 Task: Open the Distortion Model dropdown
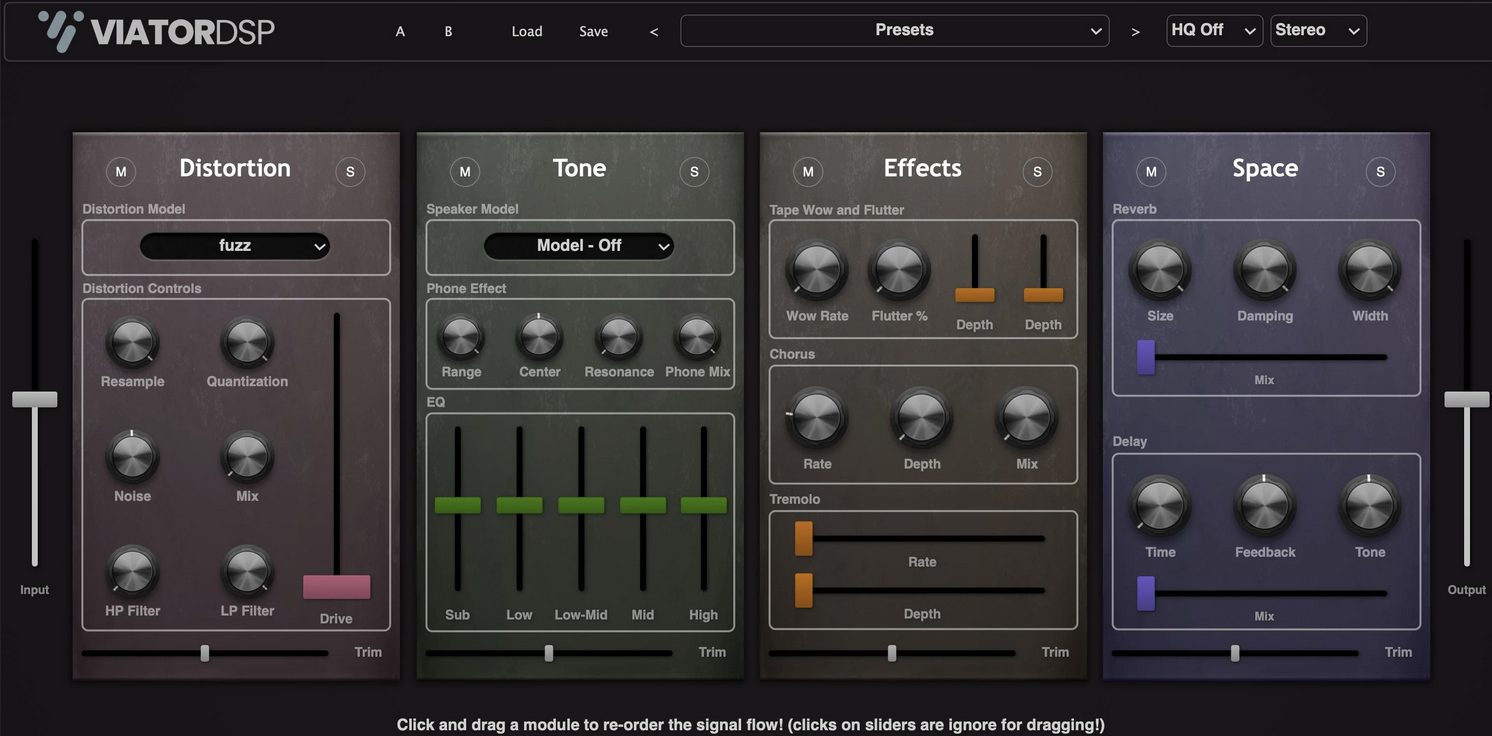click(x=235, y=246)
